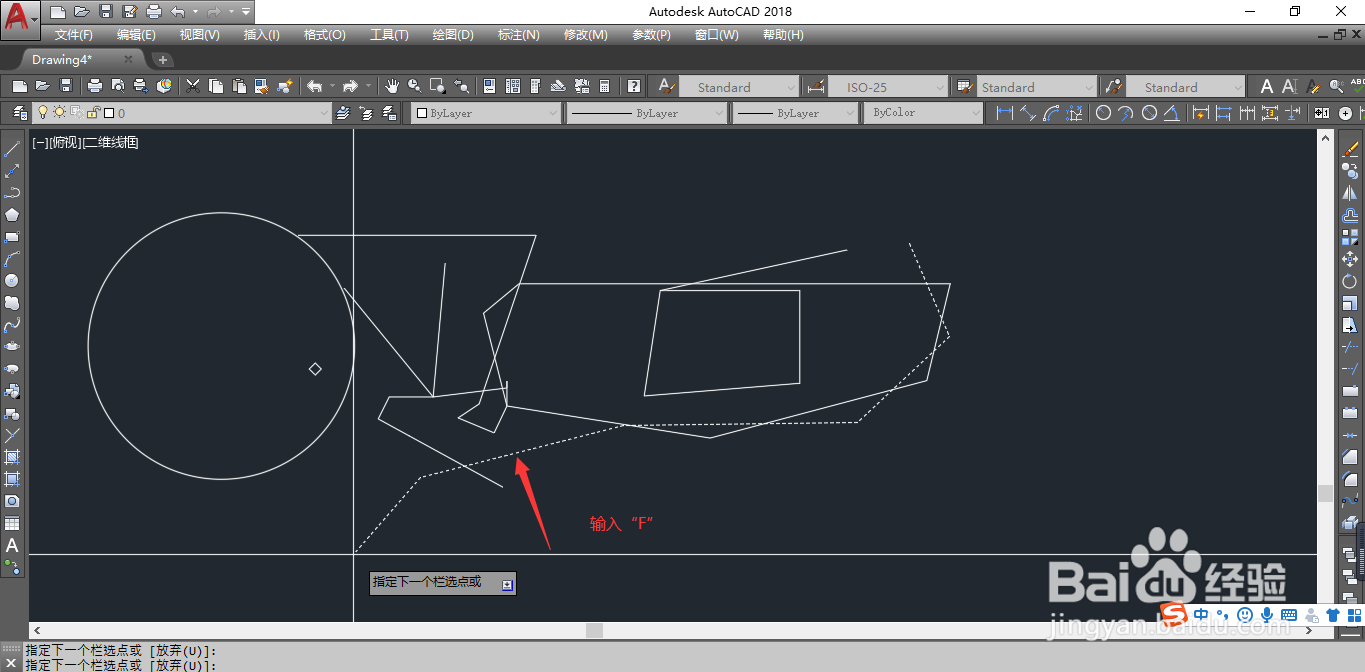Click Aligned Dimension tool icon
The width and height of the screenshot is (1365, 672).
[1028, 113]
